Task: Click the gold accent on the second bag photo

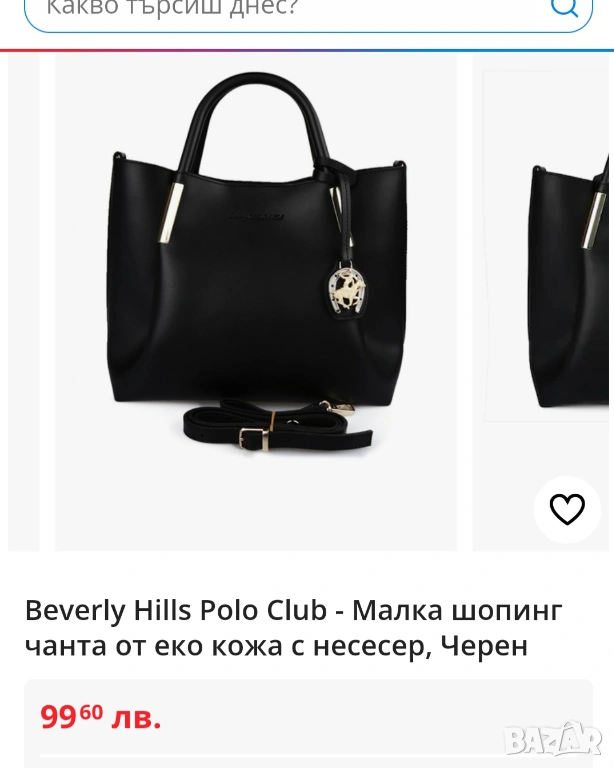Action: (593, 220)
